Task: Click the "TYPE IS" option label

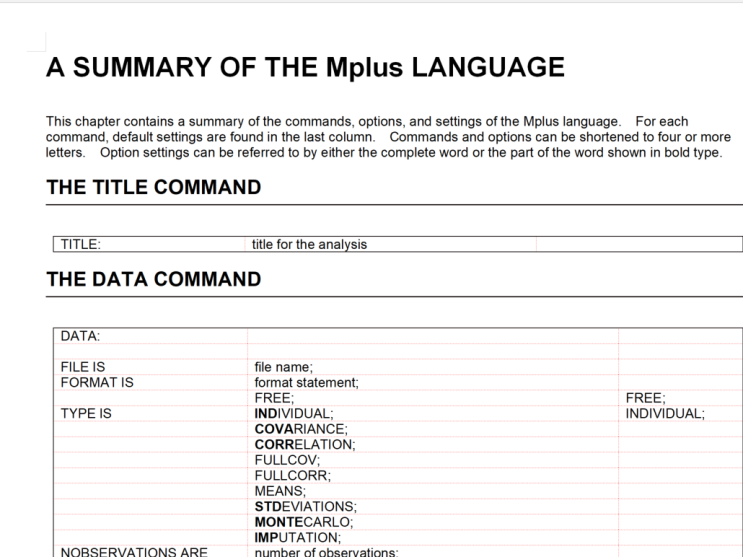Action: pos(86,411)
